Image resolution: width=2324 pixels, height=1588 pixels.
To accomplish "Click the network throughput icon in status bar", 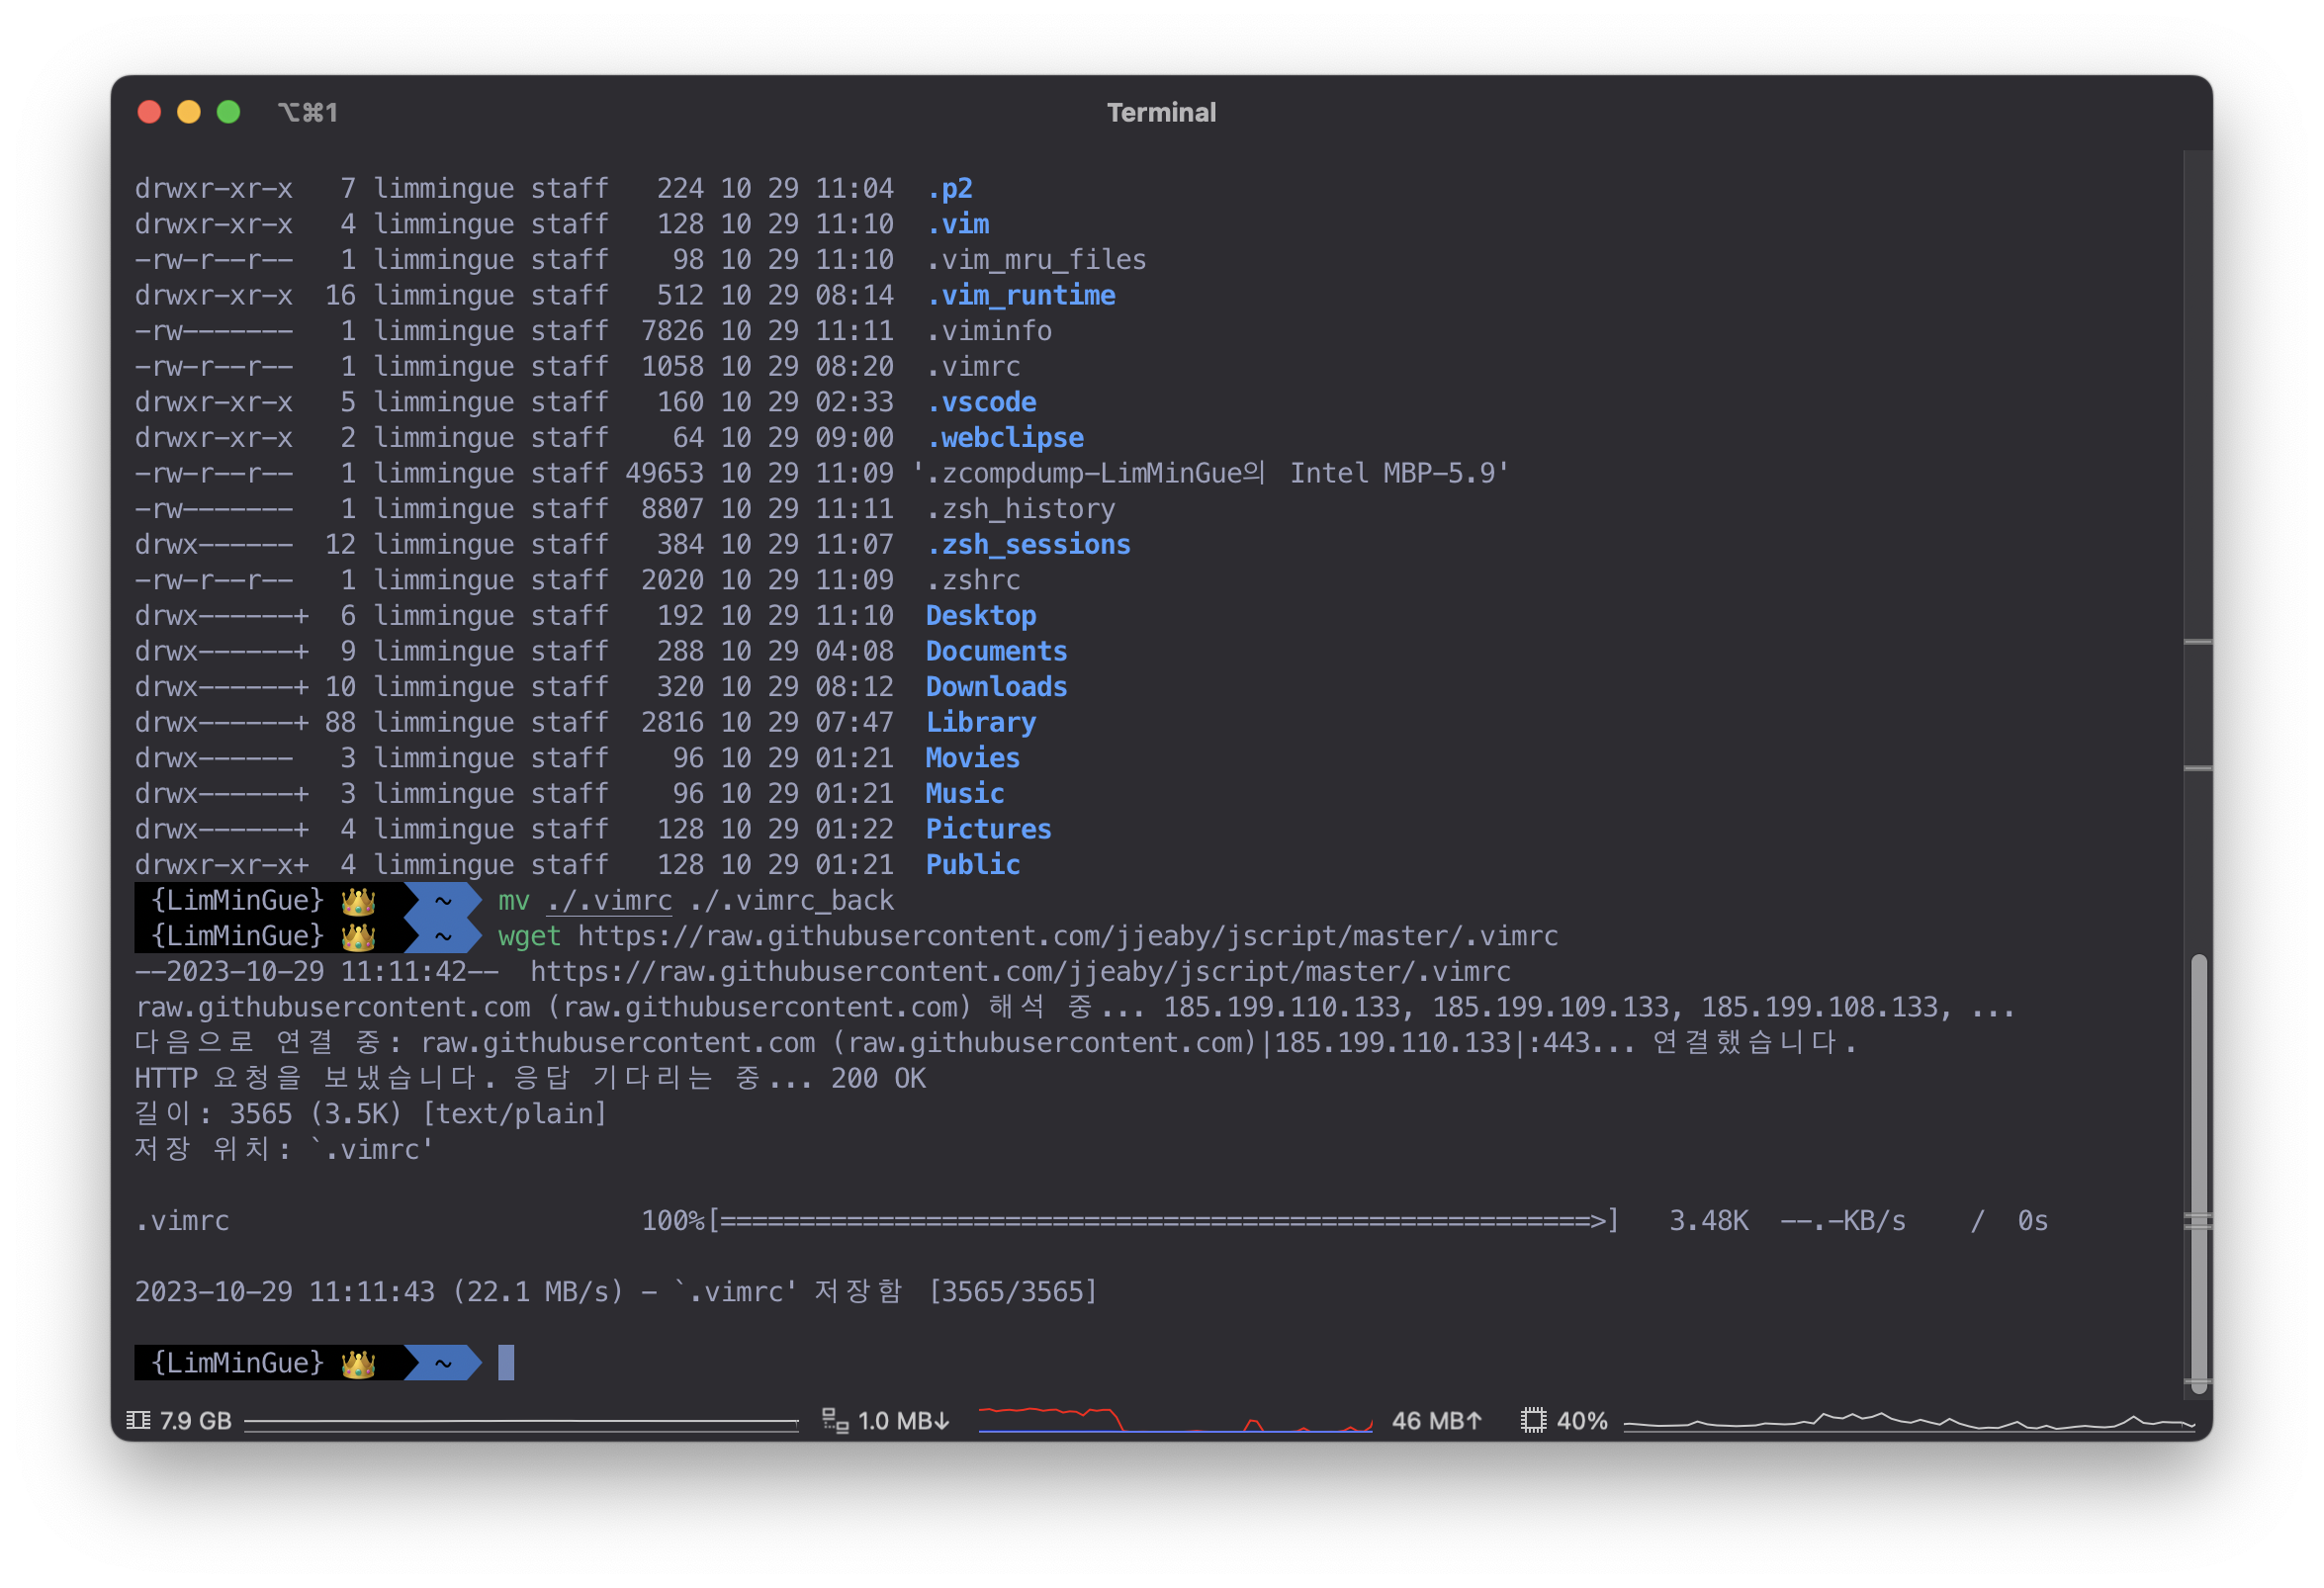I will (x=834, y=1420).
